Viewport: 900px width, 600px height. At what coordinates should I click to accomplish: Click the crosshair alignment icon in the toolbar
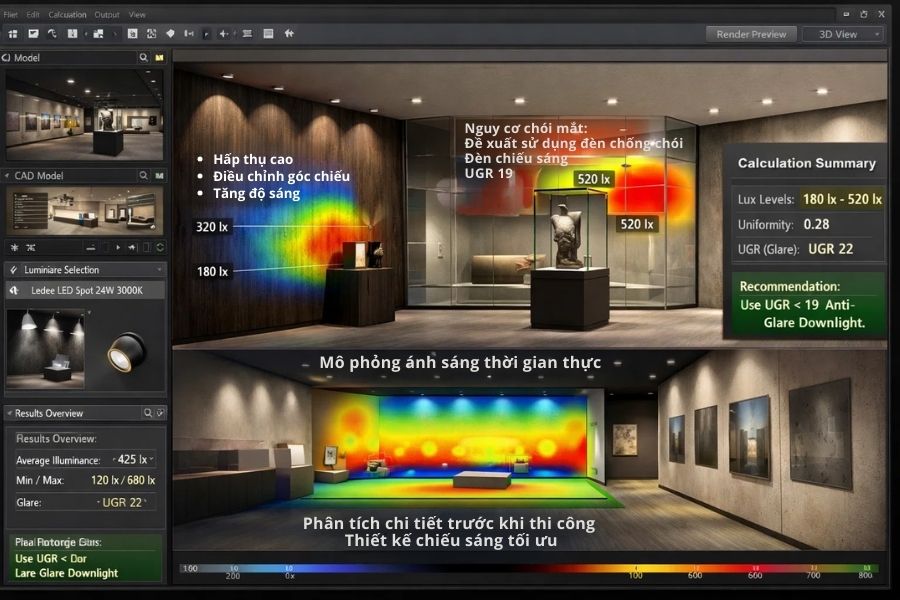pyautogui.click(x=223, y=33)
